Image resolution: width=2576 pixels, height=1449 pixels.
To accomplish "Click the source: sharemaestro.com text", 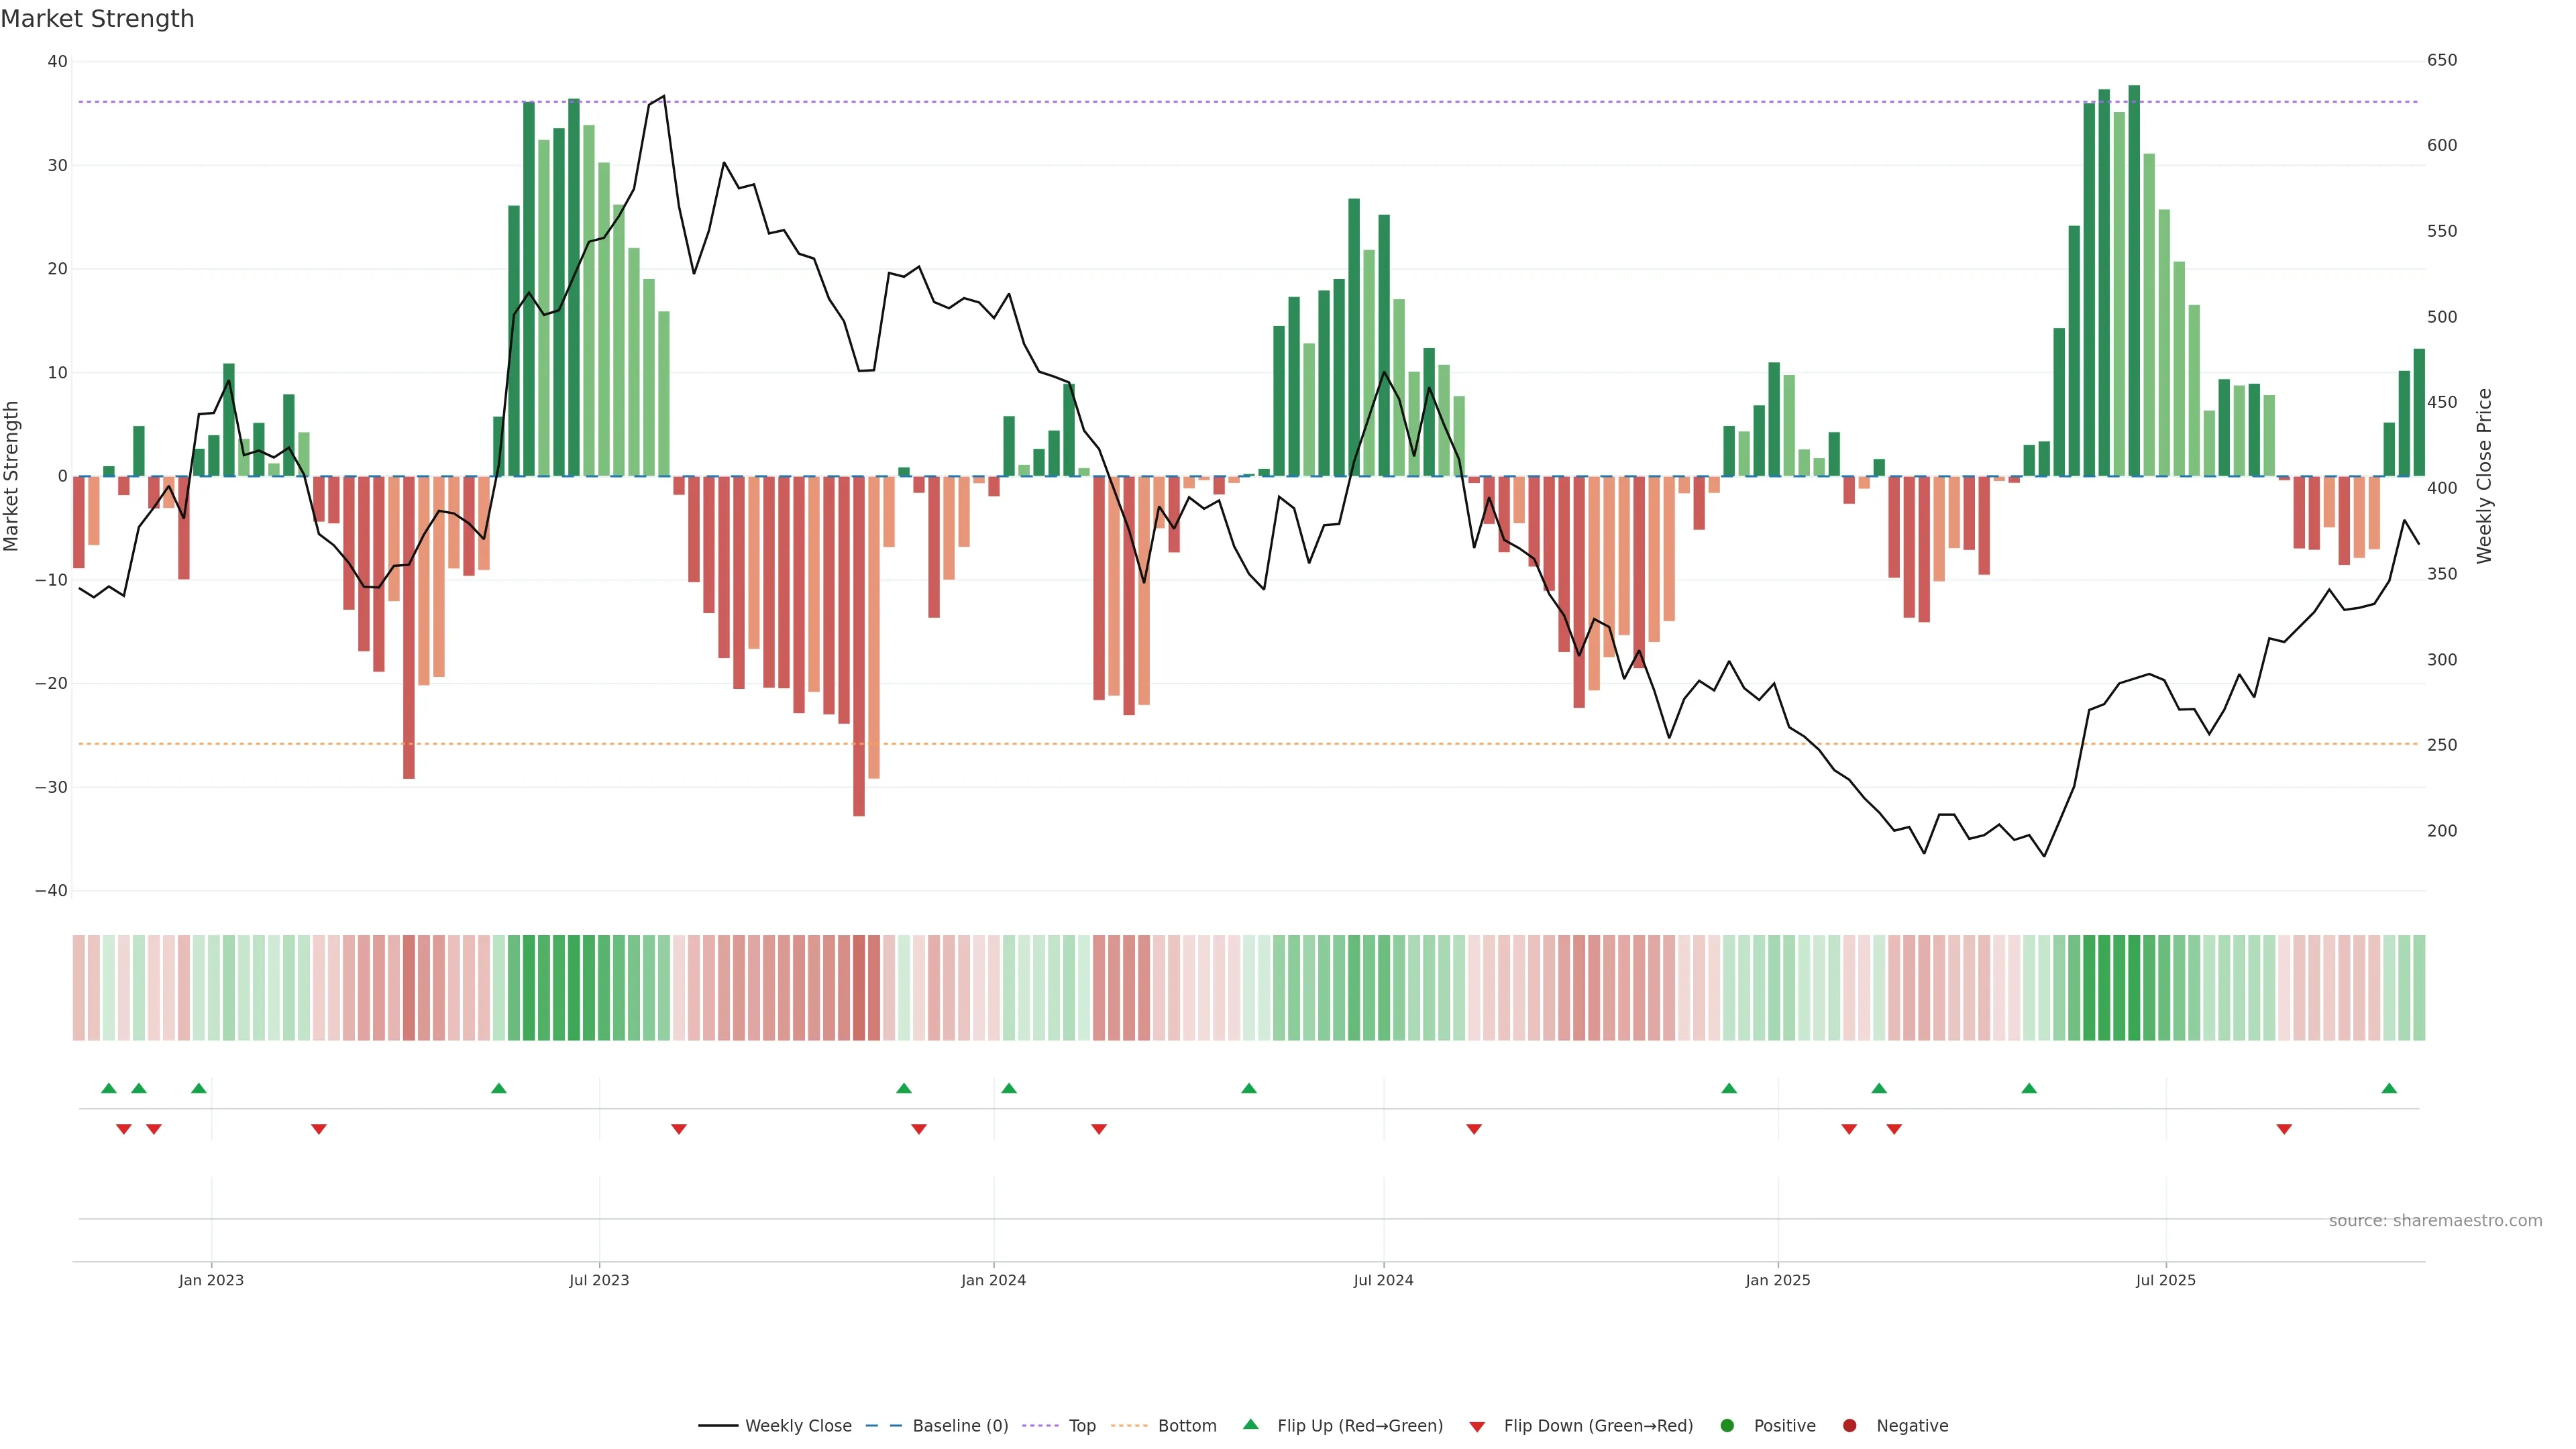I will [x=2435, y=1221].
